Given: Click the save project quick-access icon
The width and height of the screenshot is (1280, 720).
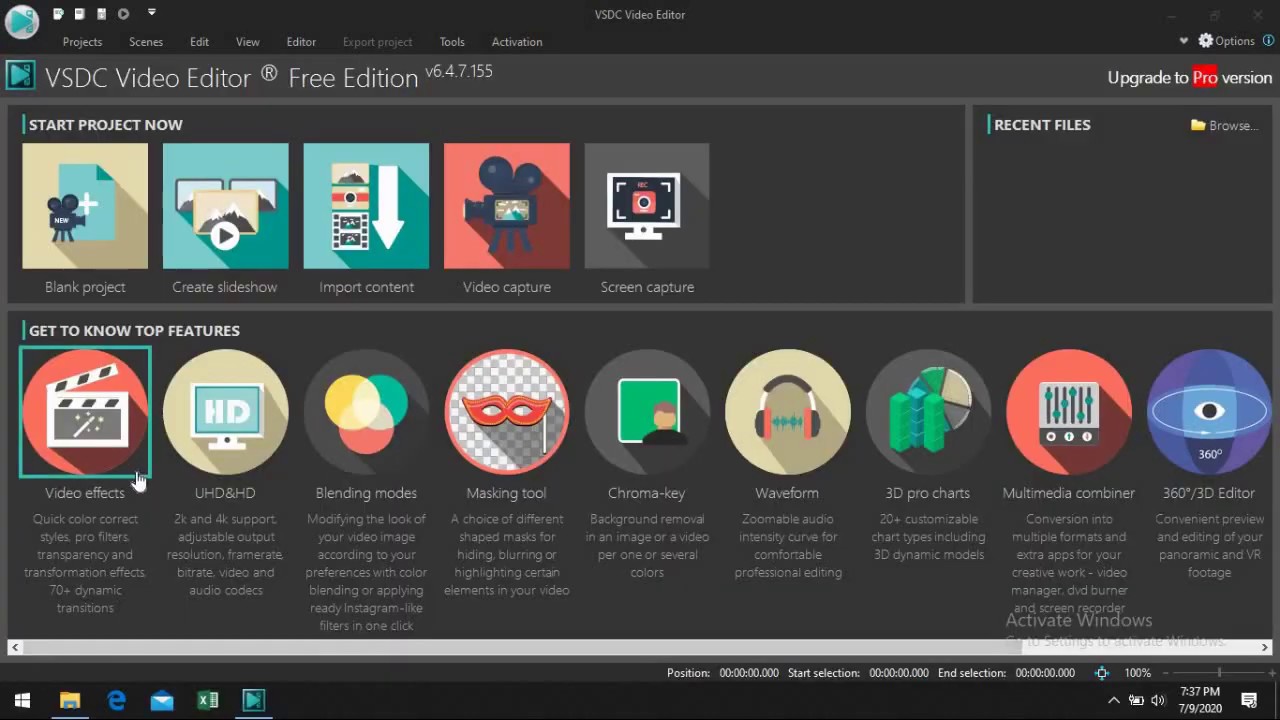Looking at the screenshot, I should pyautogui.click(x=80, y=14).
